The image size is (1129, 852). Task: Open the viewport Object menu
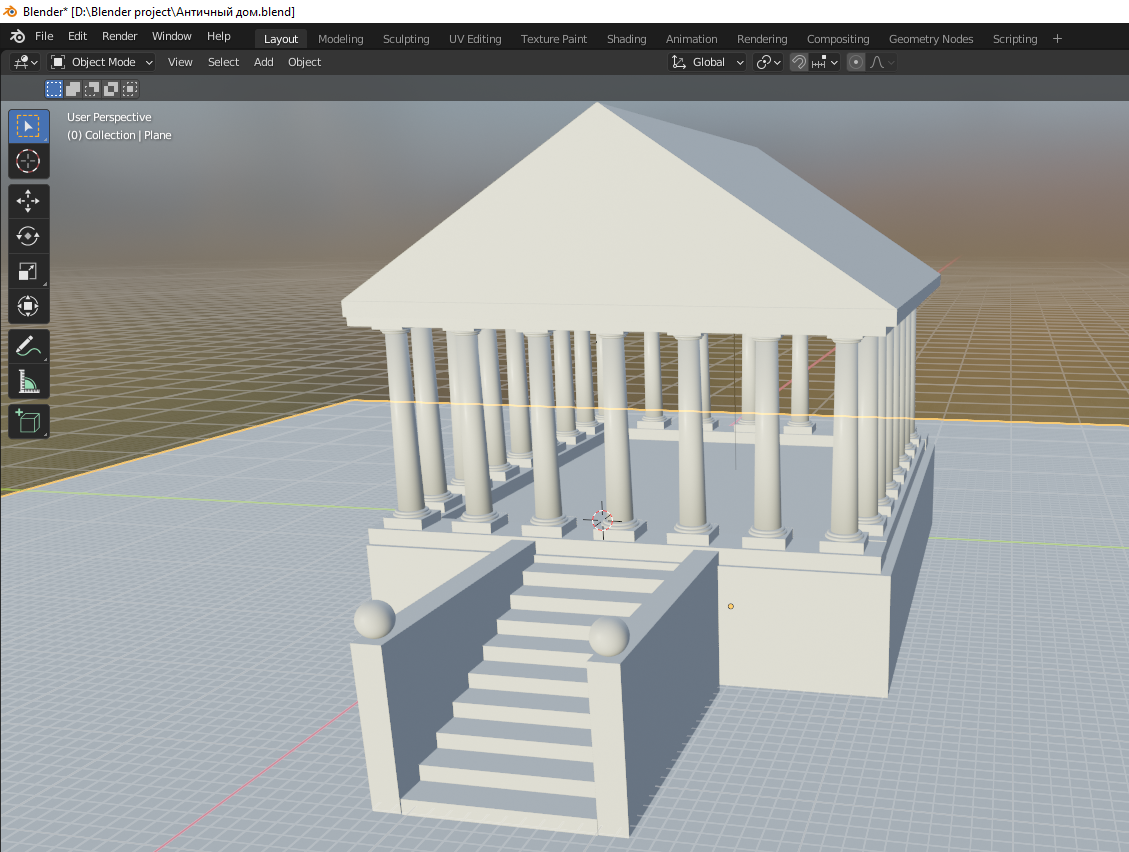(305, 62)
